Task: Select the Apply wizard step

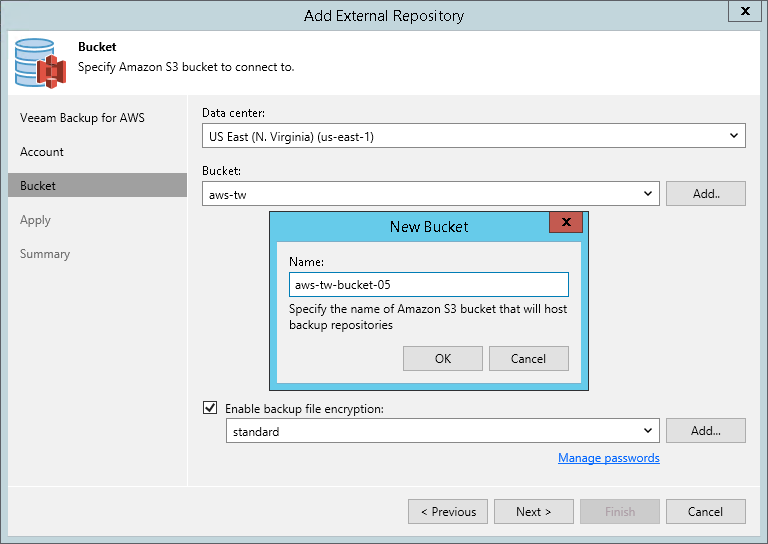Action: pos(35,220)
